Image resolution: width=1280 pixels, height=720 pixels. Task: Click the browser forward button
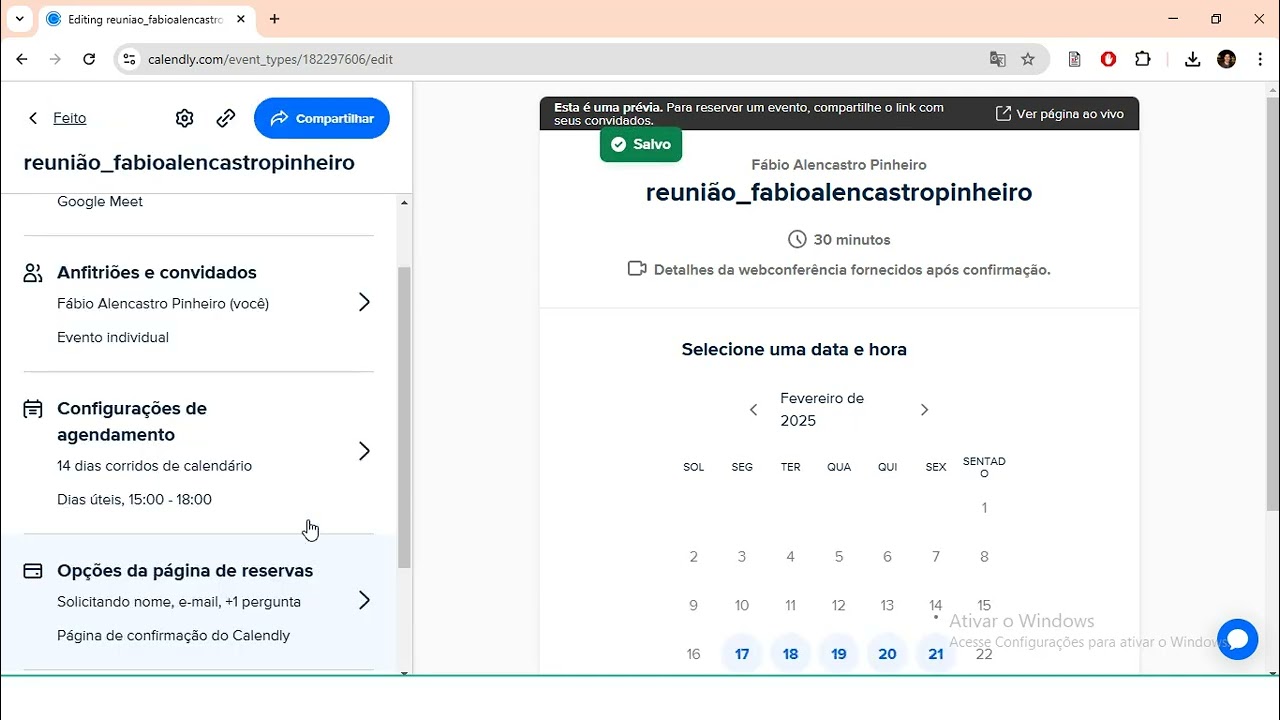click(x=55, y=59)
